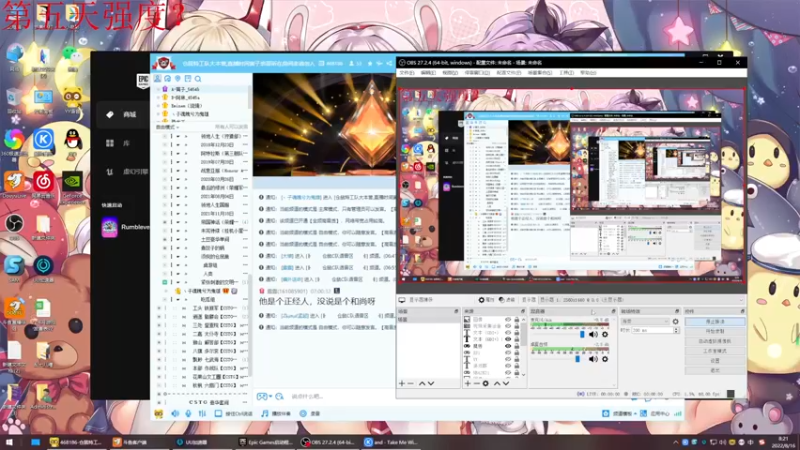Click 开始录制 button in OBS
Screen dimensions: 800x450
[x=715, y=332]
